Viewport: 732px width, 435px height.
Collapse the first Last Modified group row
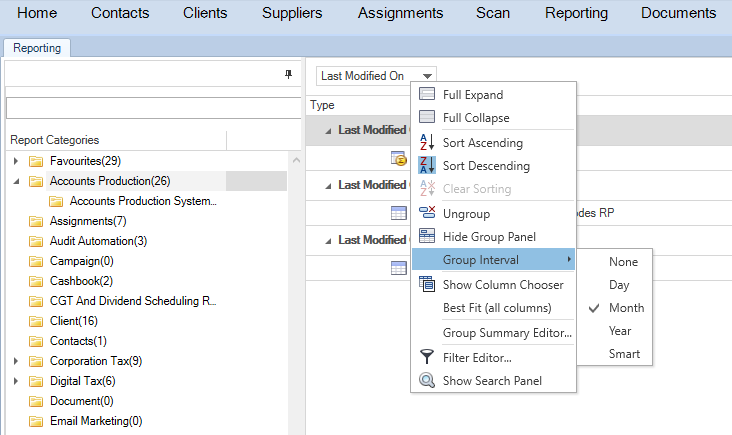click(328, 131)
